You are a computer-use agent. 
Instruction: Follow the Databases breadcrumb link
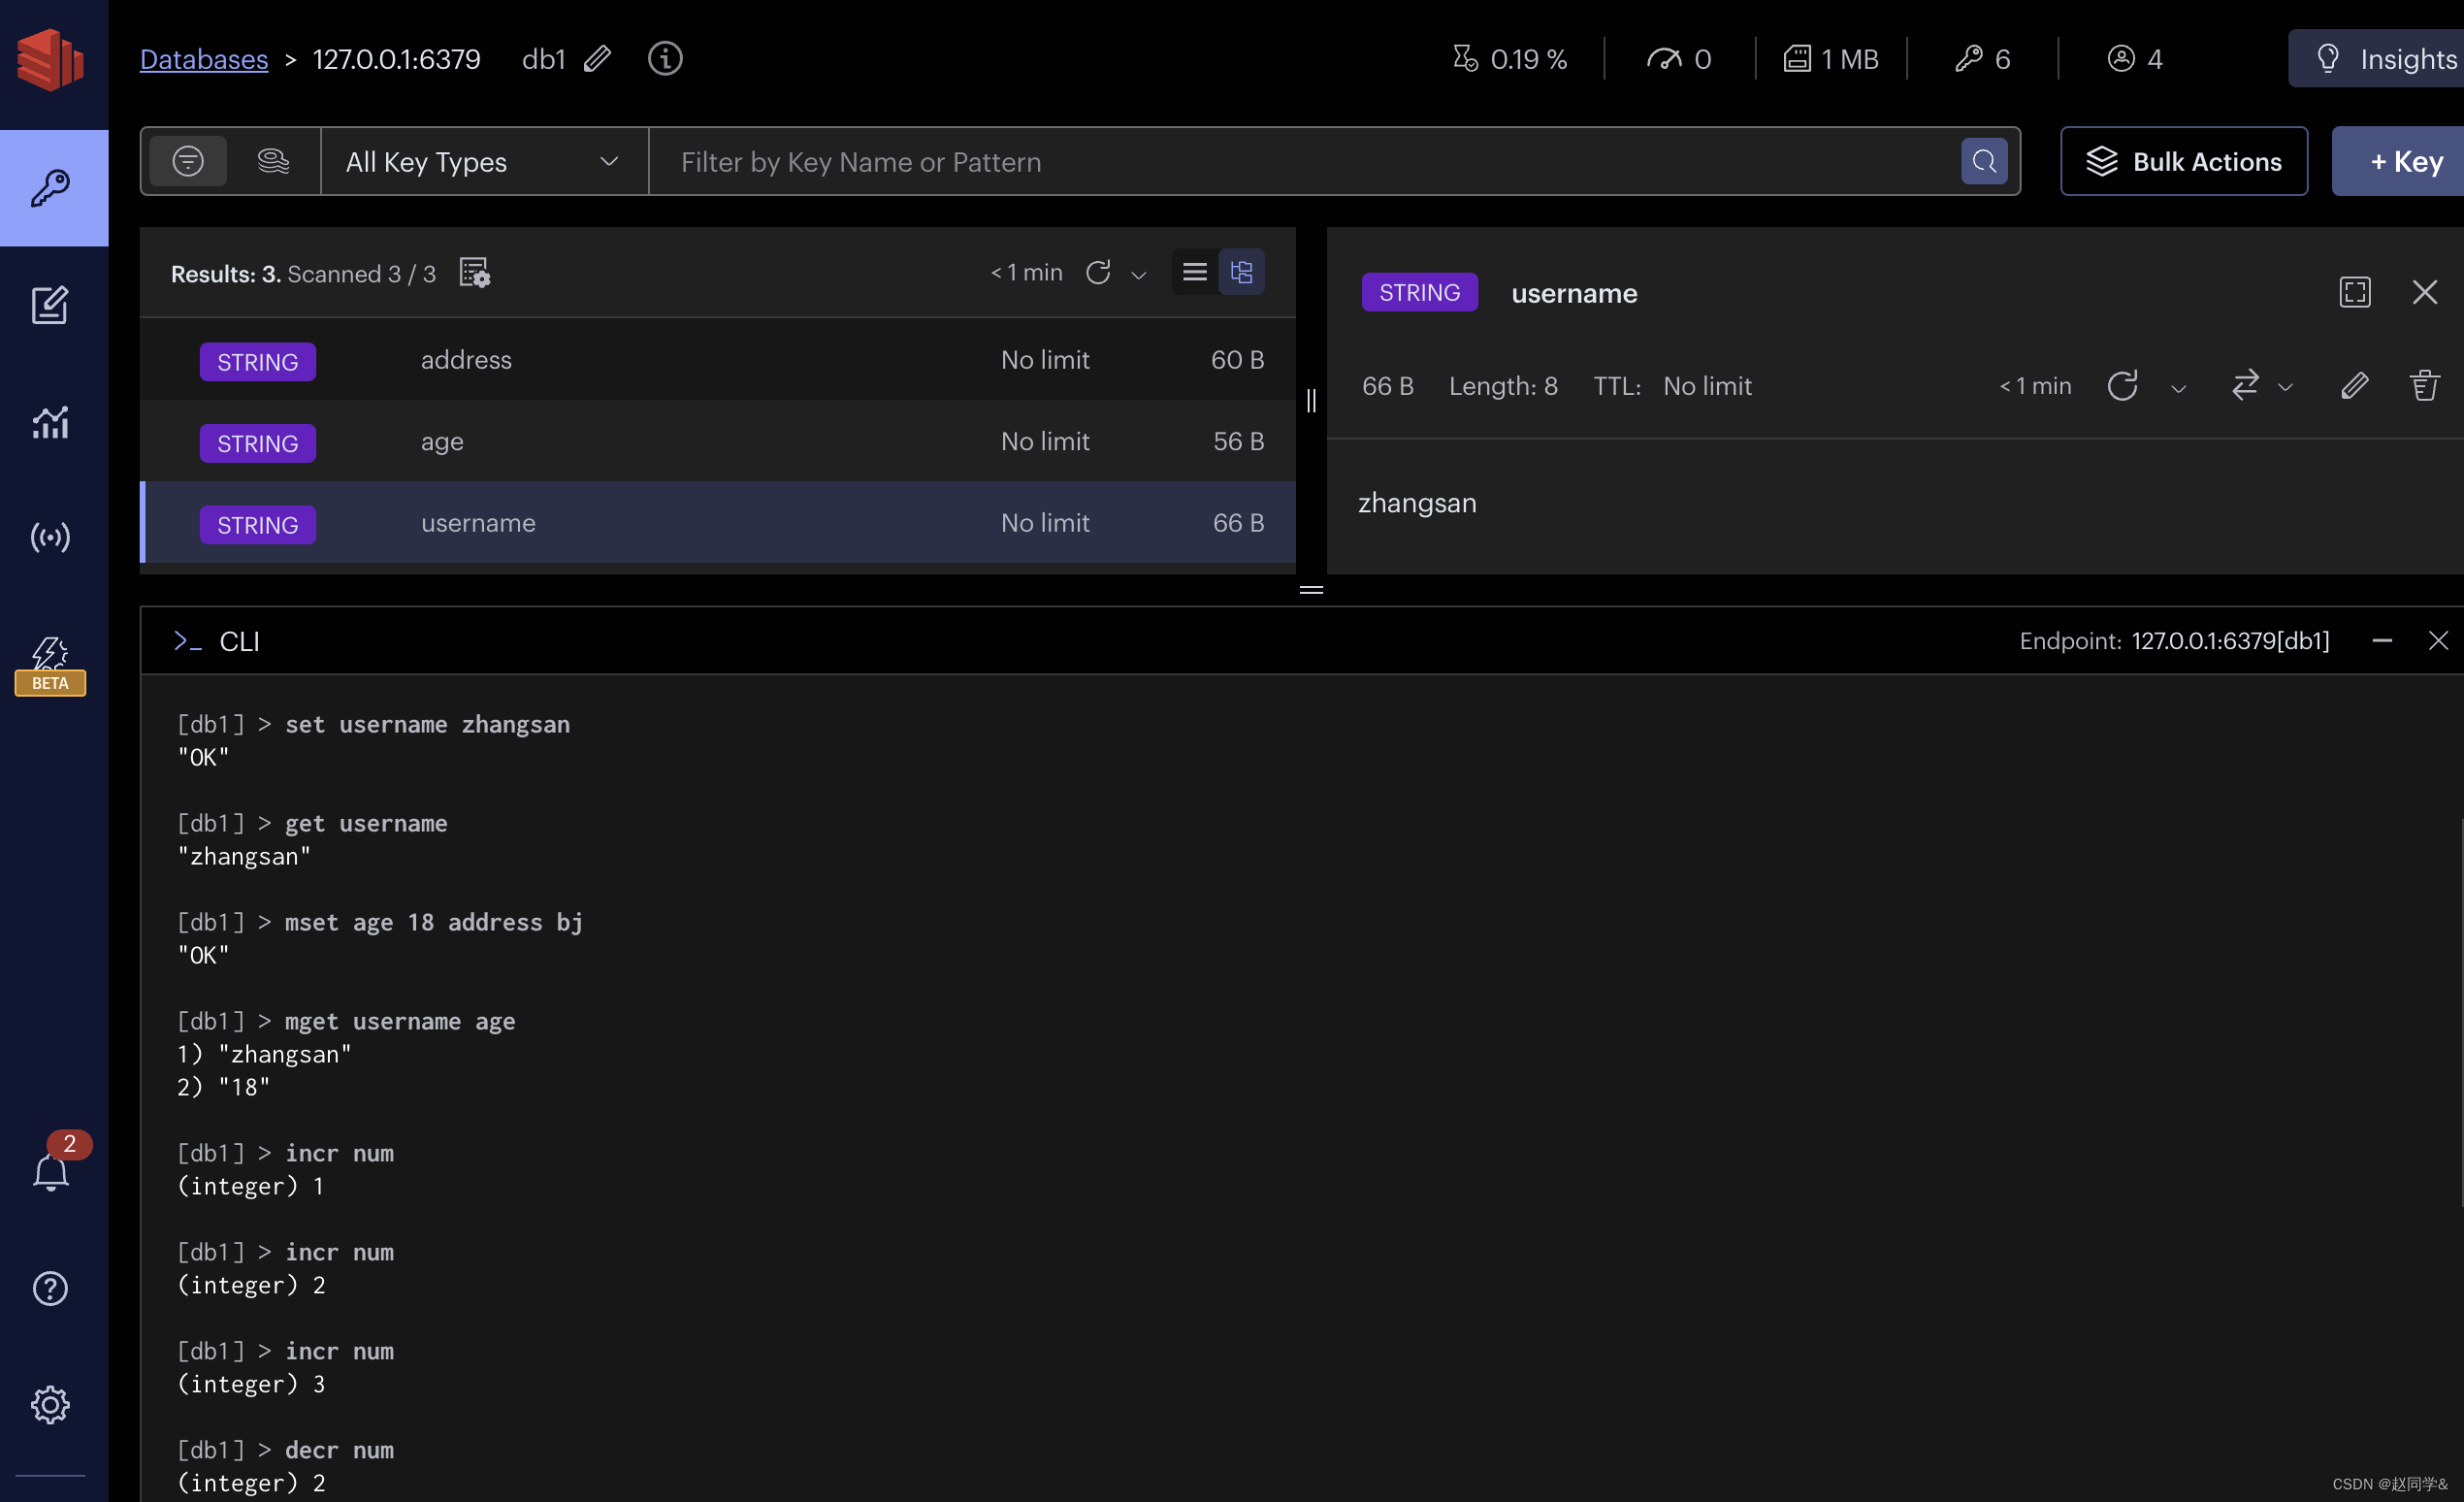[204, 59]
